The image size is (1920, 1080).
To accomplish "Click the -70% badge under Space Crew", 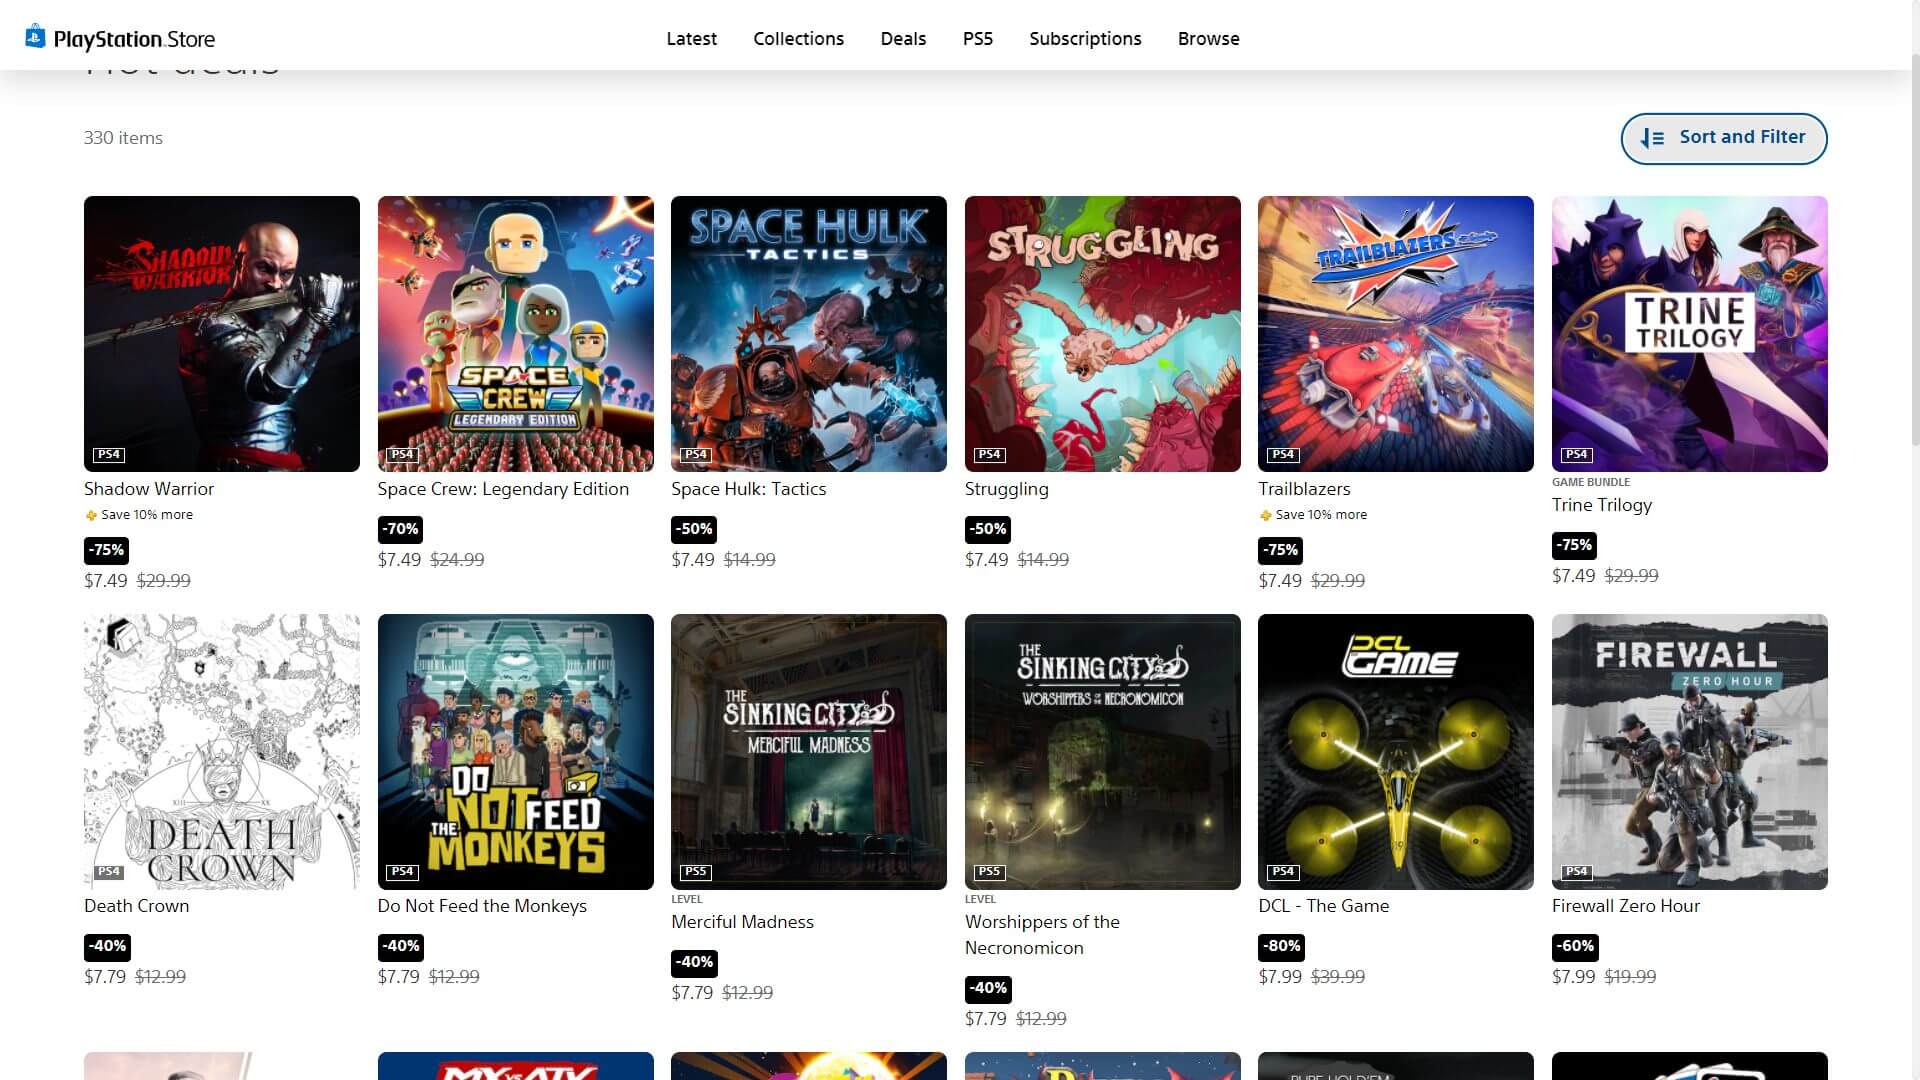I will [400, 529].
